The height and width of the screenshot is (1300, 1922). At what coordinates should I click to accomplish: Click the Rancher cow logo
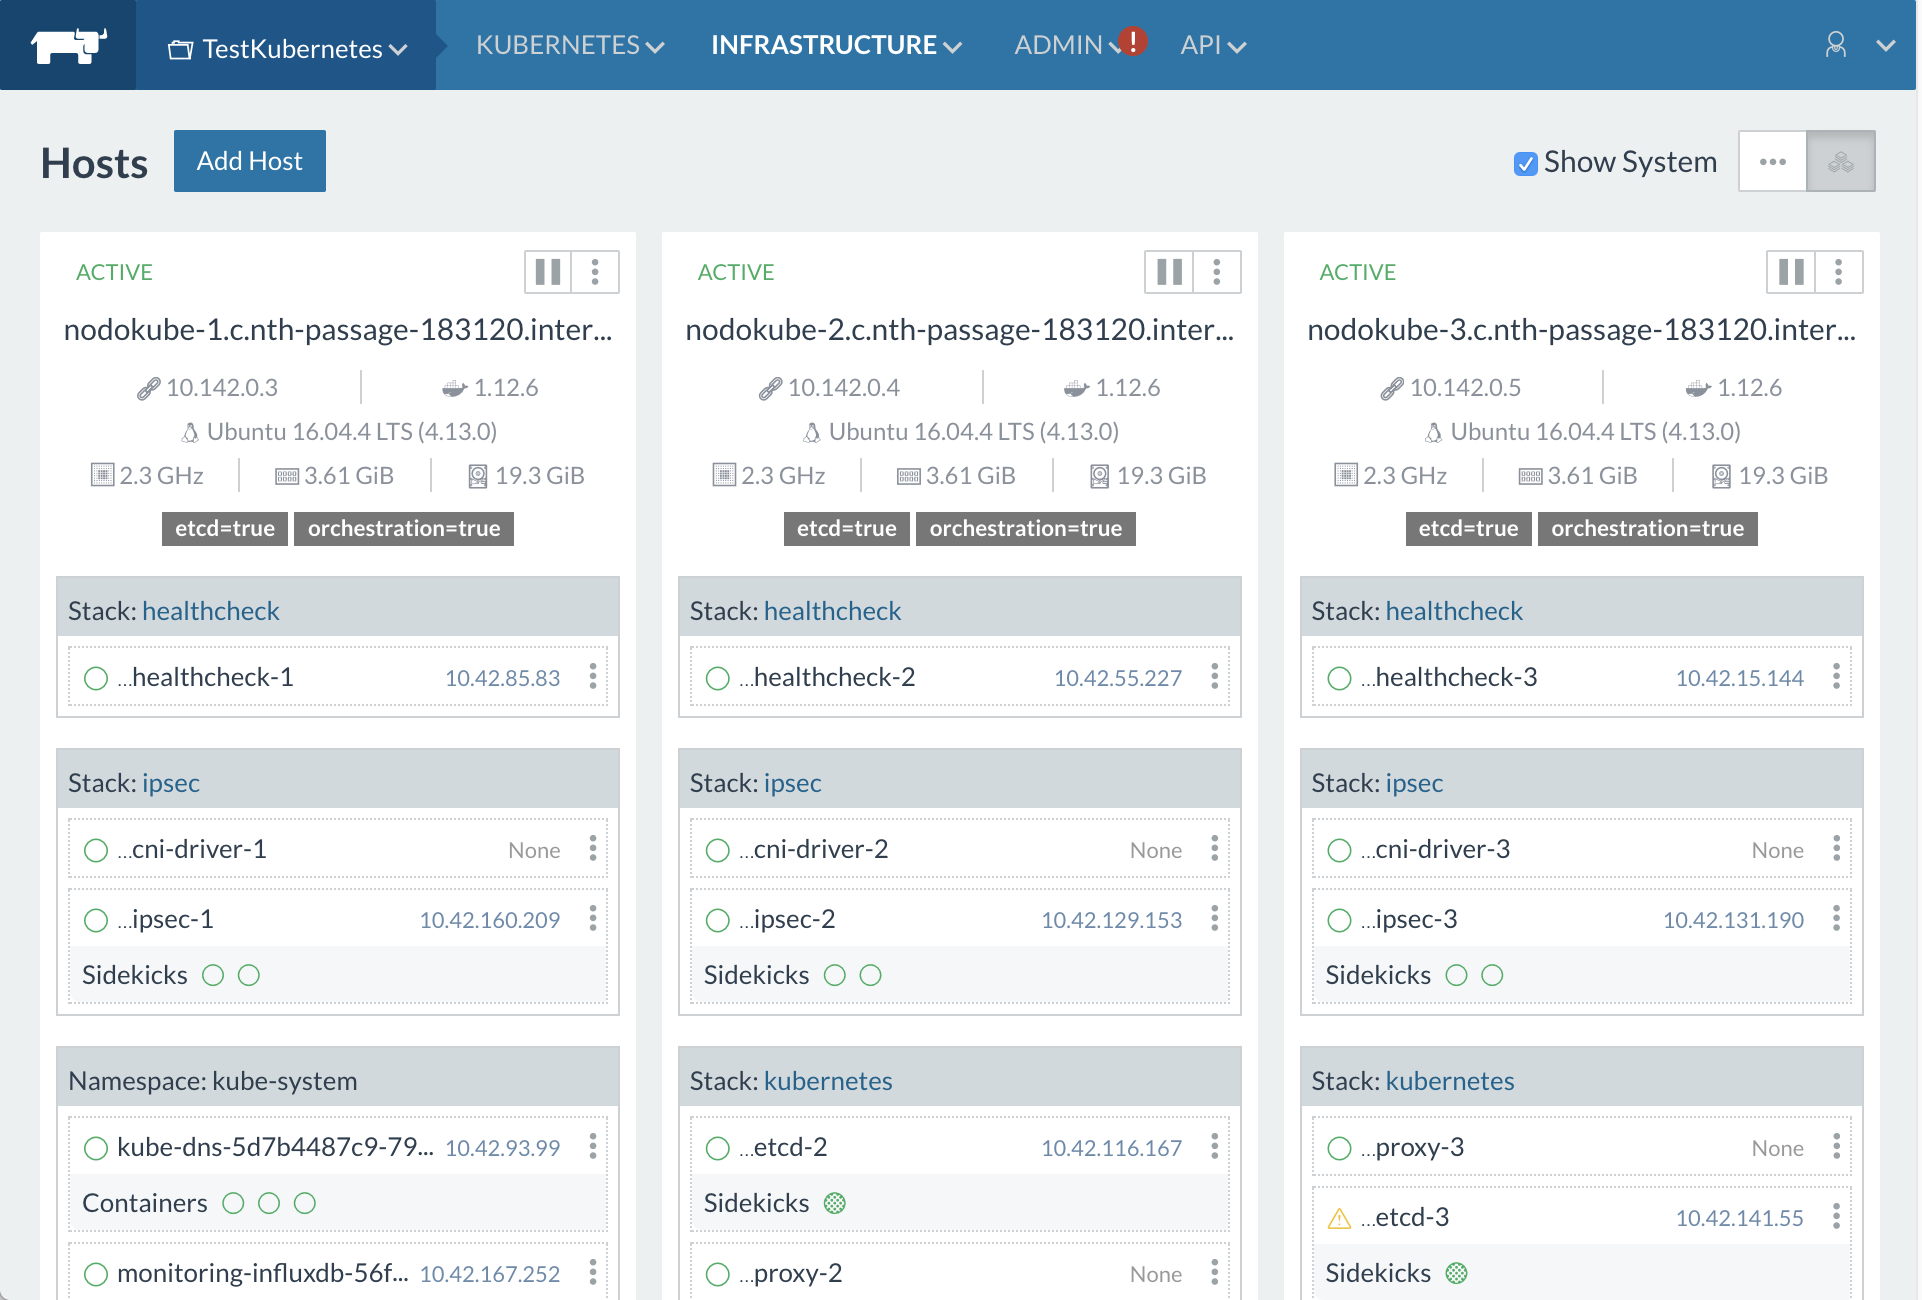click(x=68, y=45)
